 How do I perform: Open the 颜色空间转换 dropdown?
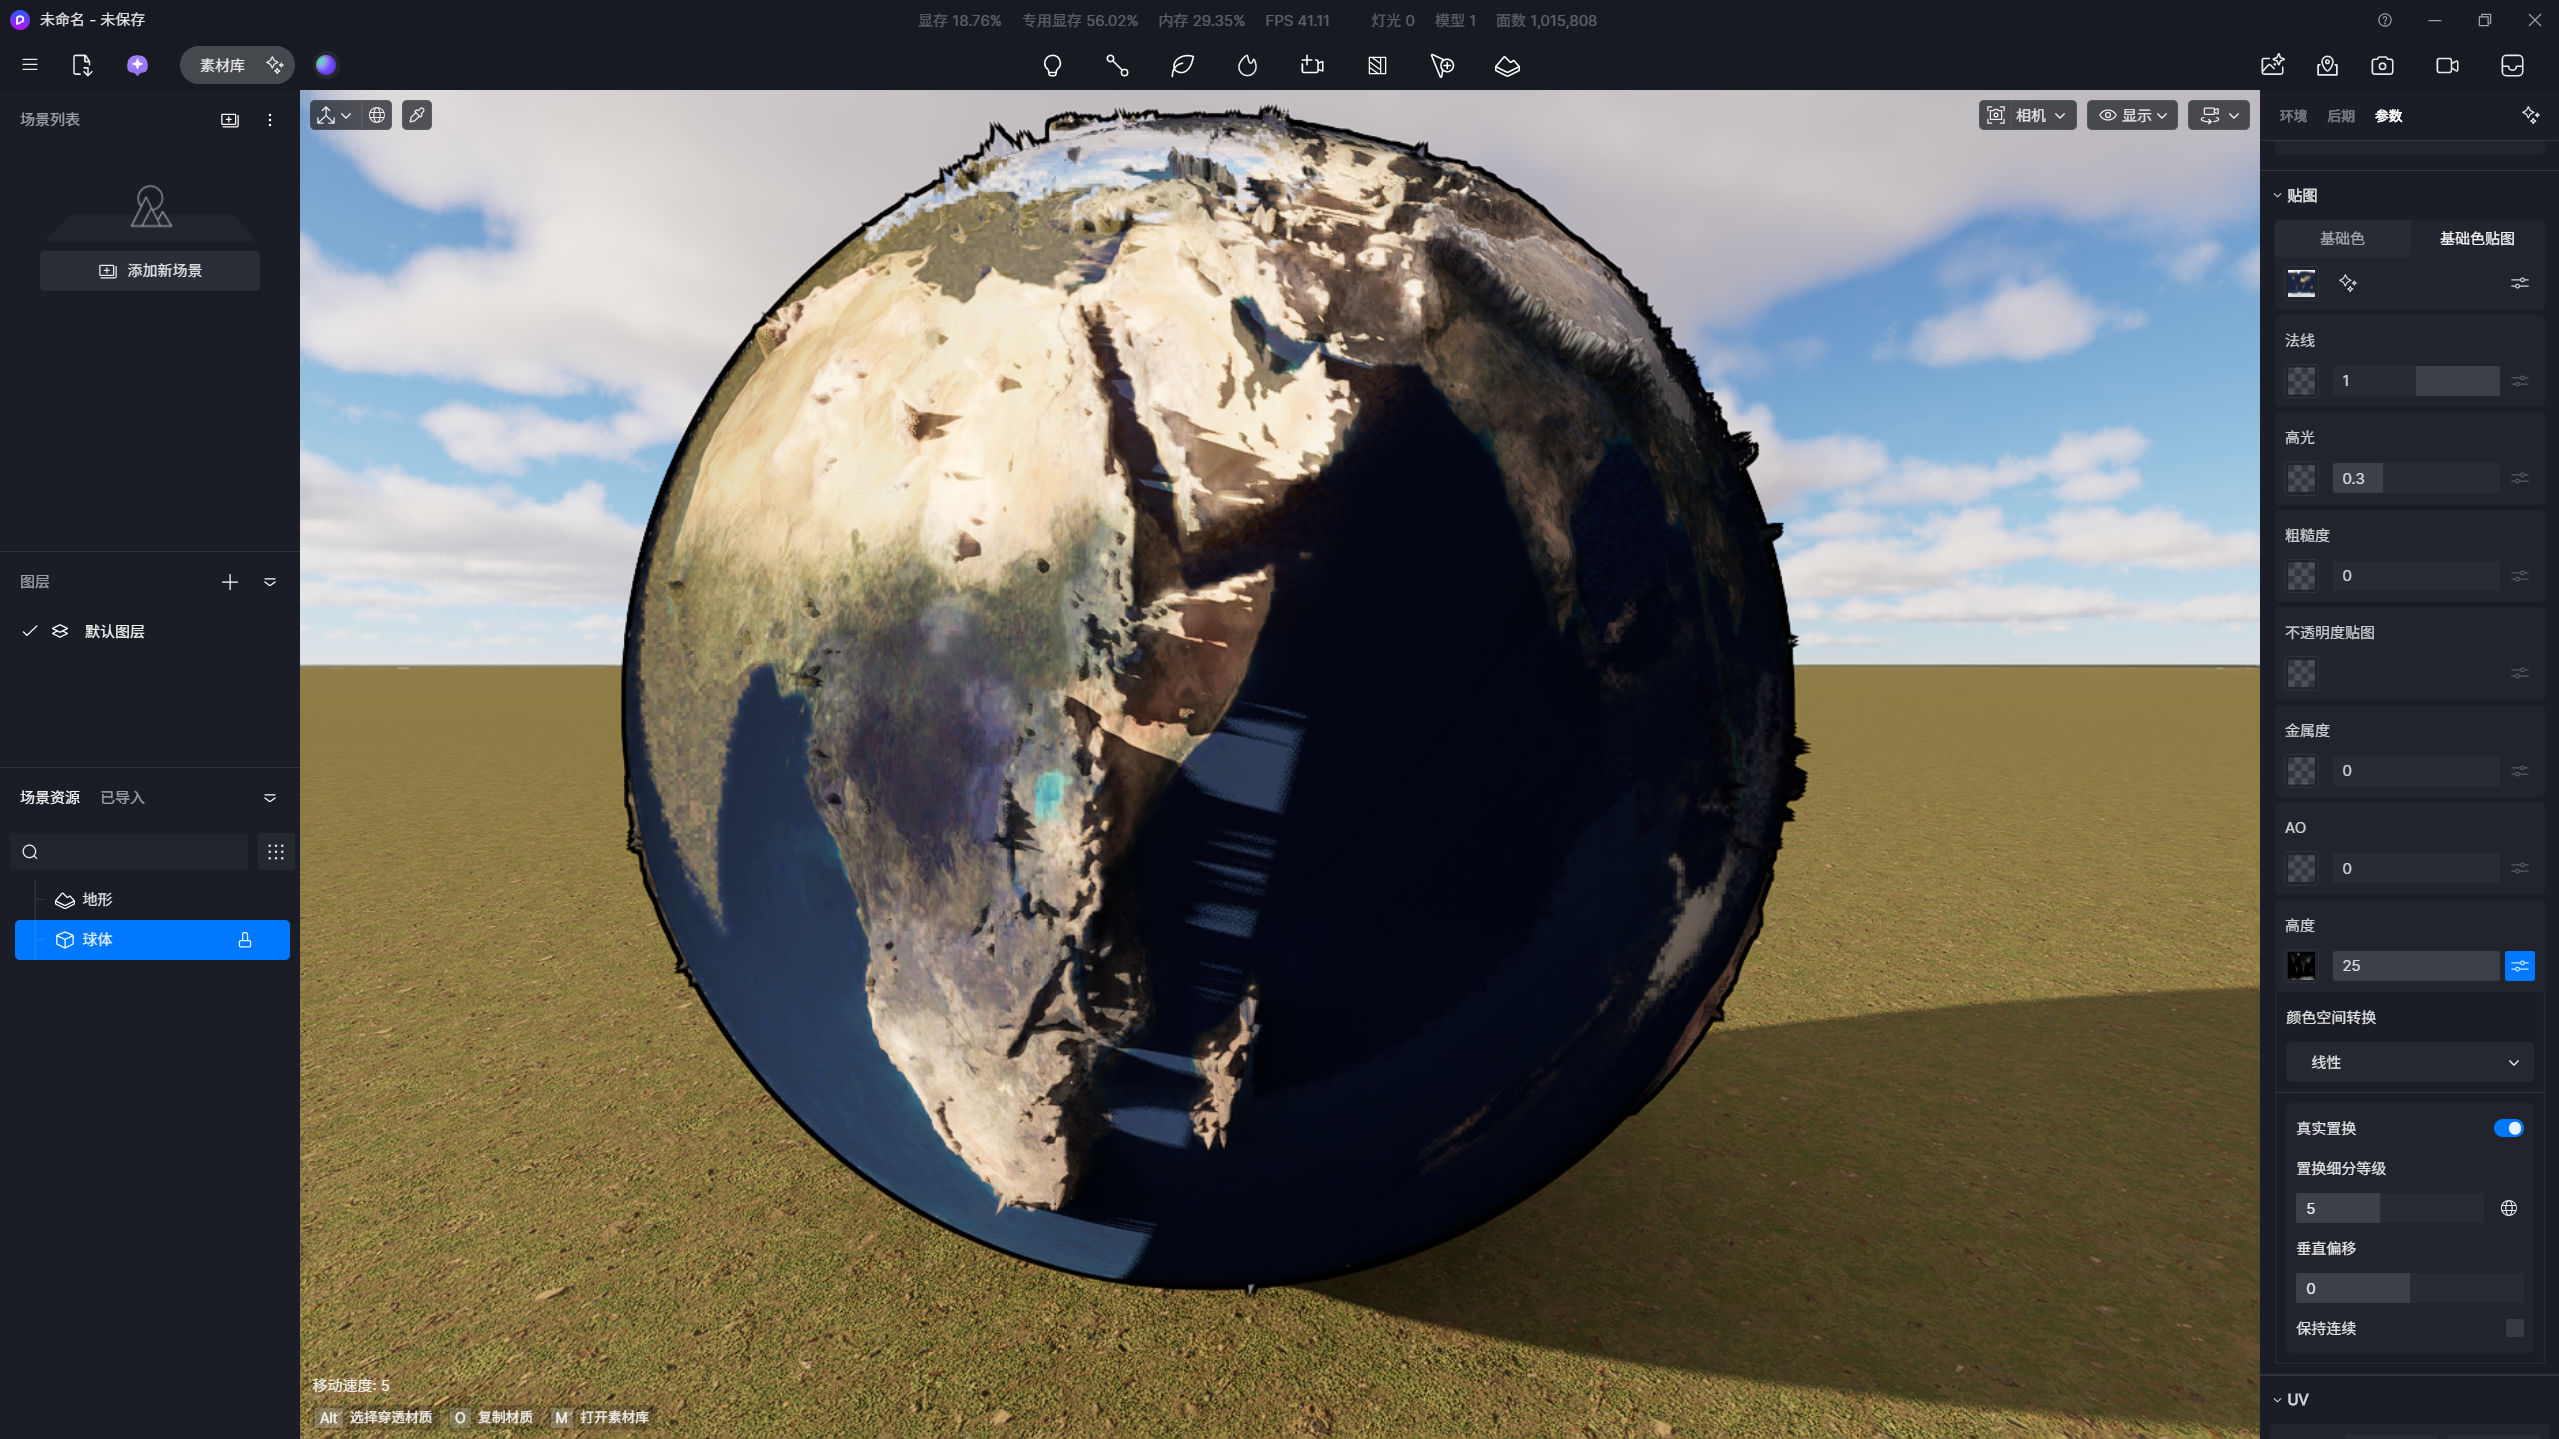pos(2409,1062)
